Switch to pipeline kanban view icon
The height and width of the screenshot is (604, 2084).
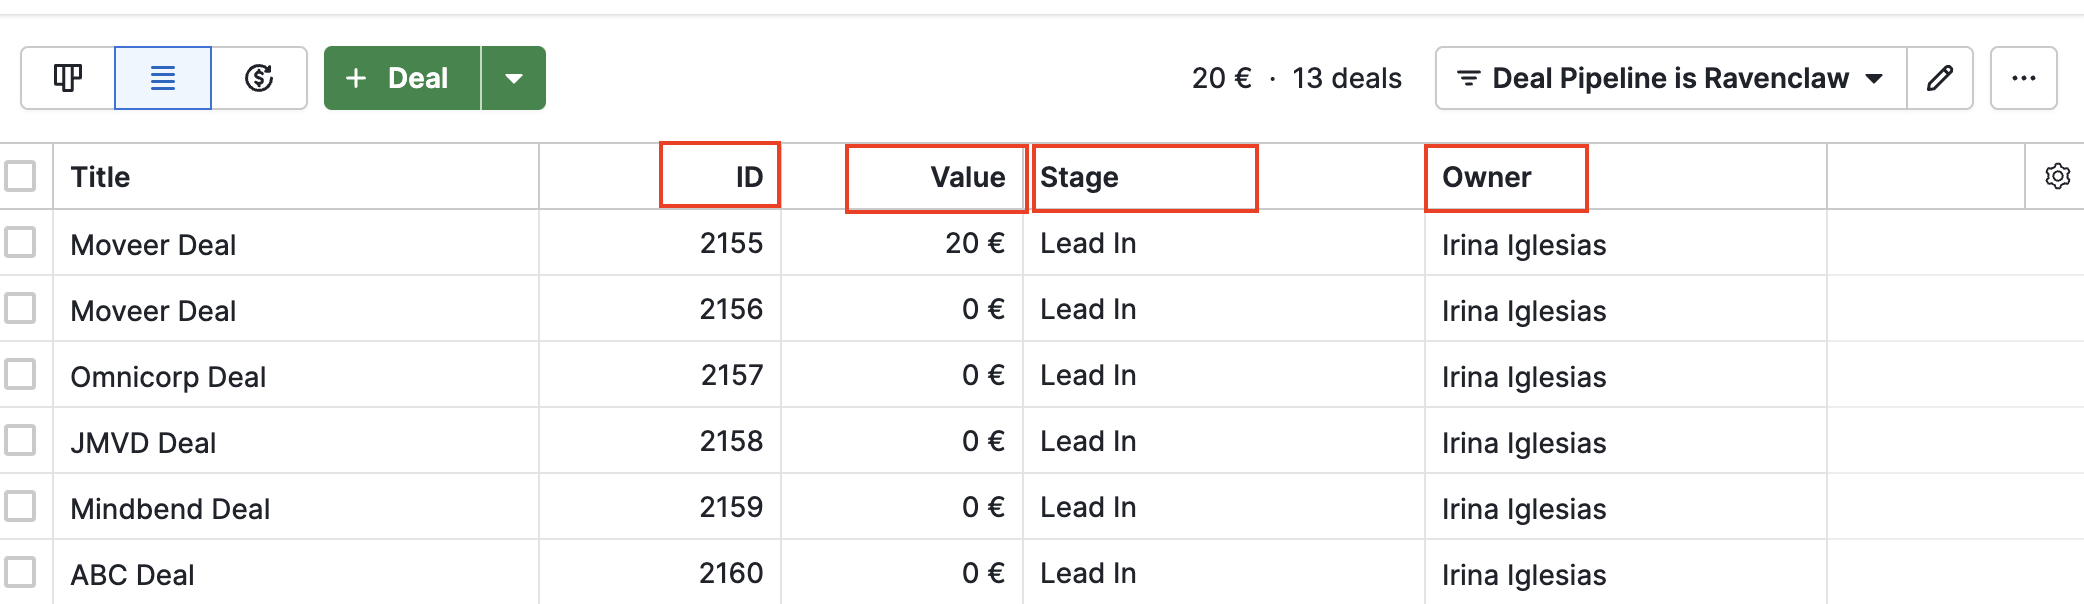68,78
